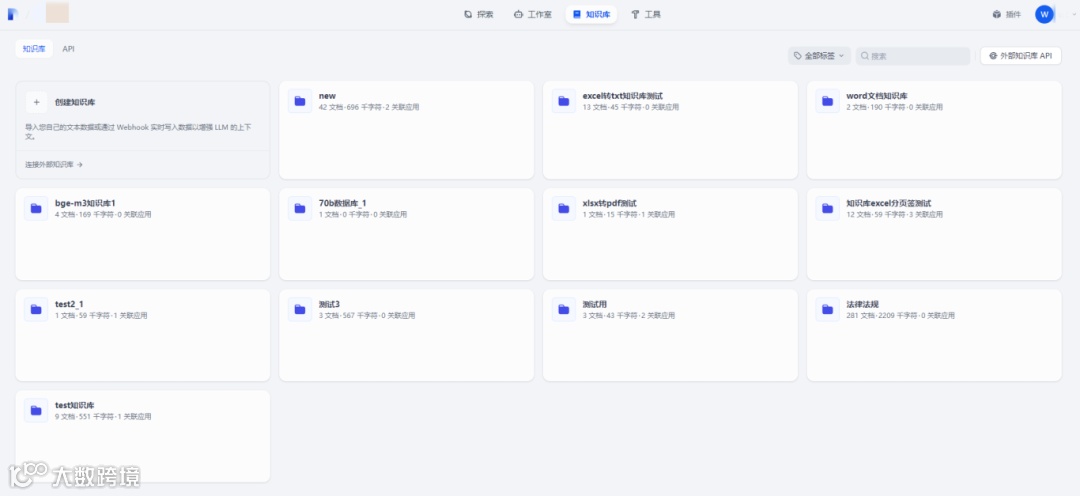
Task: Click folder icon of 知识库excel分页签测试
Action: (827, 208)
